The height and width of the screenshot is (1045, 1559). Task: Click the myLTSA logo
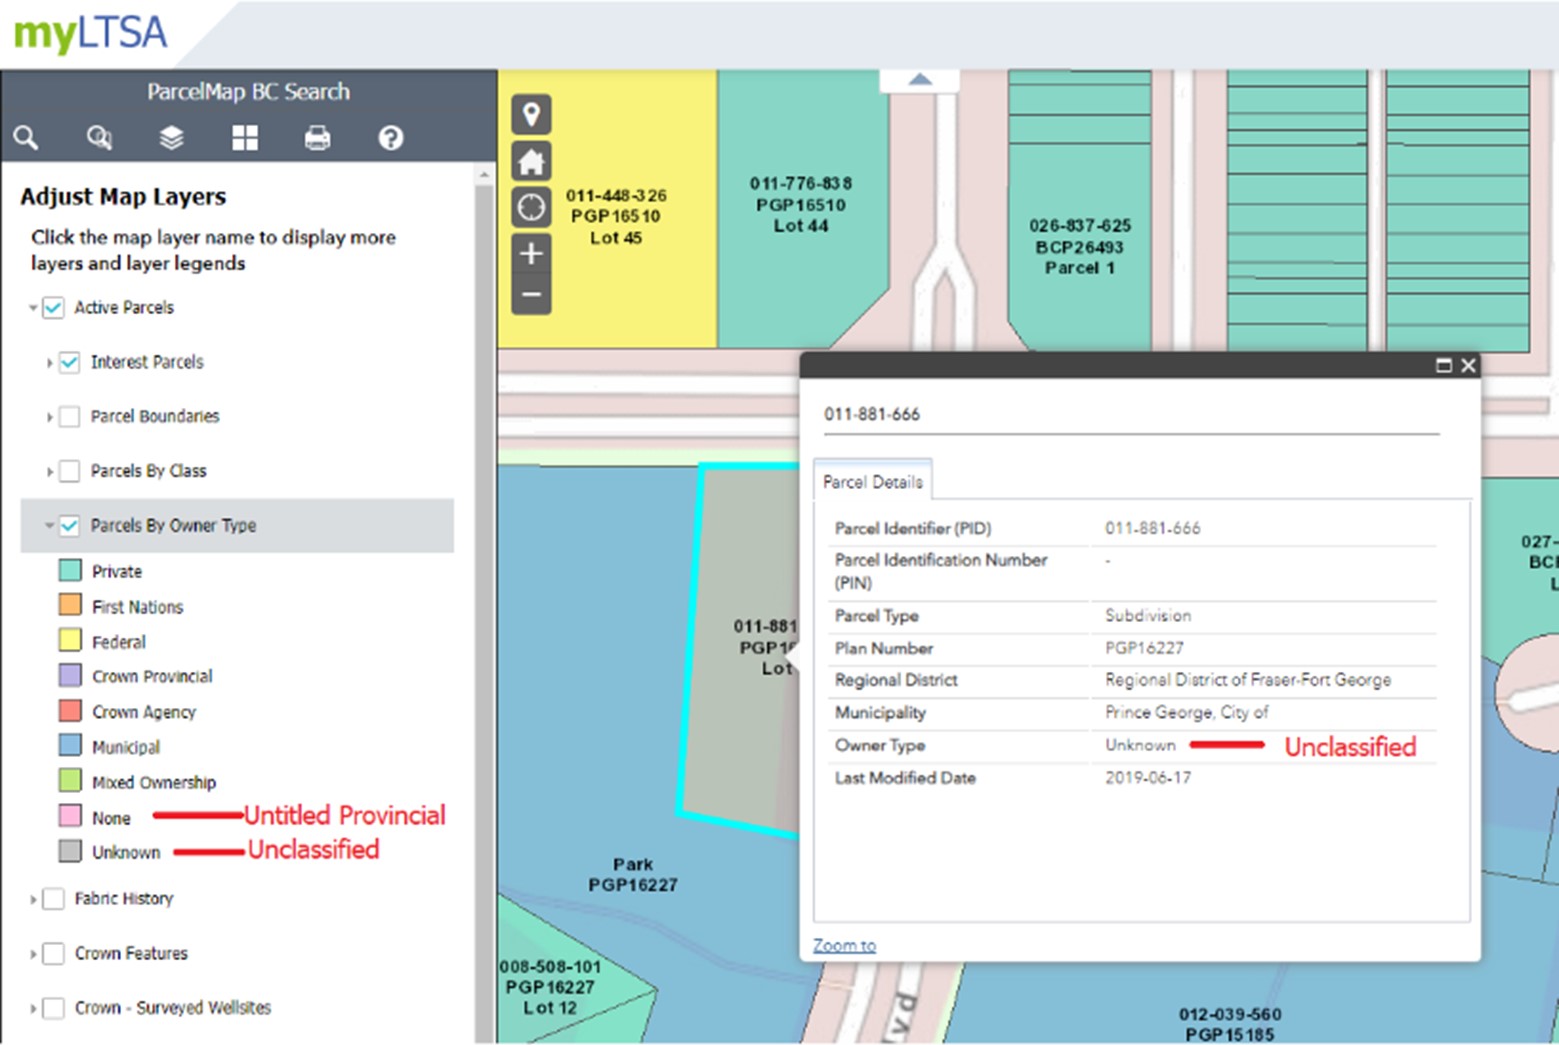[91, 33]
